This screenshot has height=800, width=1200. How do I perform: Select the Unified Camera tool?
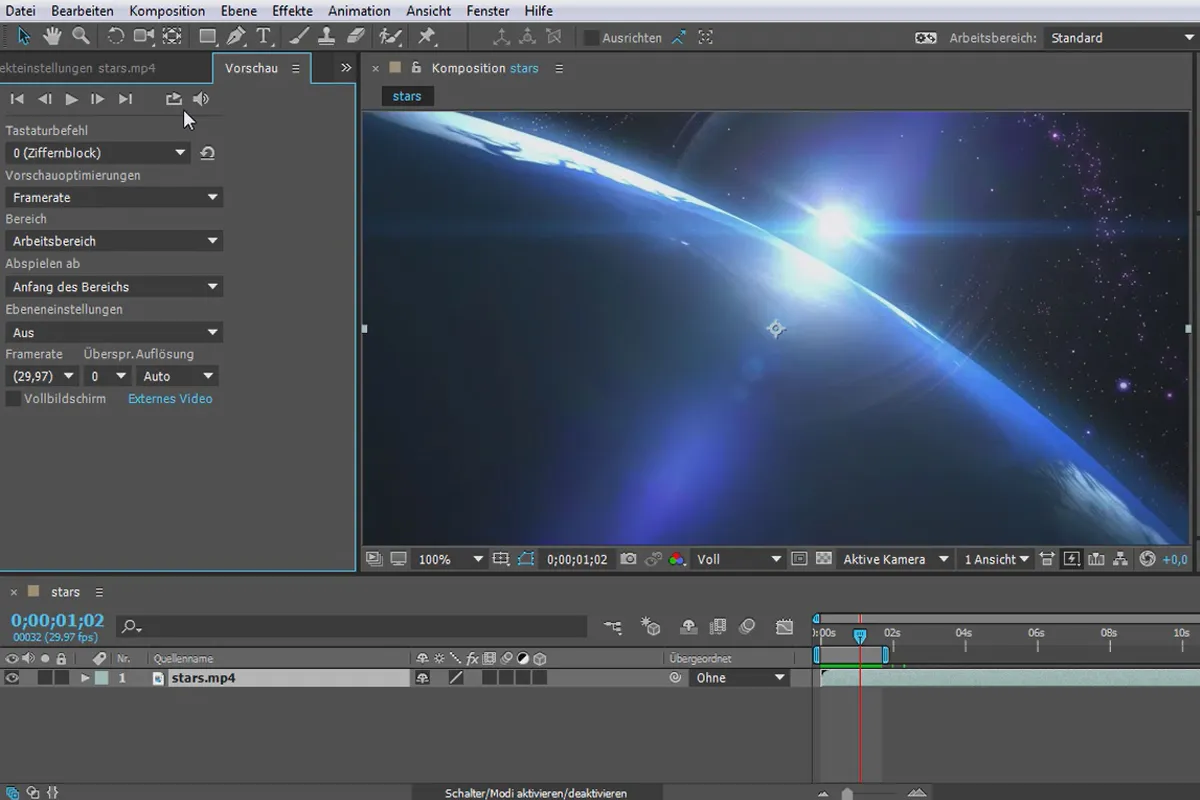[x=144, y=37]
